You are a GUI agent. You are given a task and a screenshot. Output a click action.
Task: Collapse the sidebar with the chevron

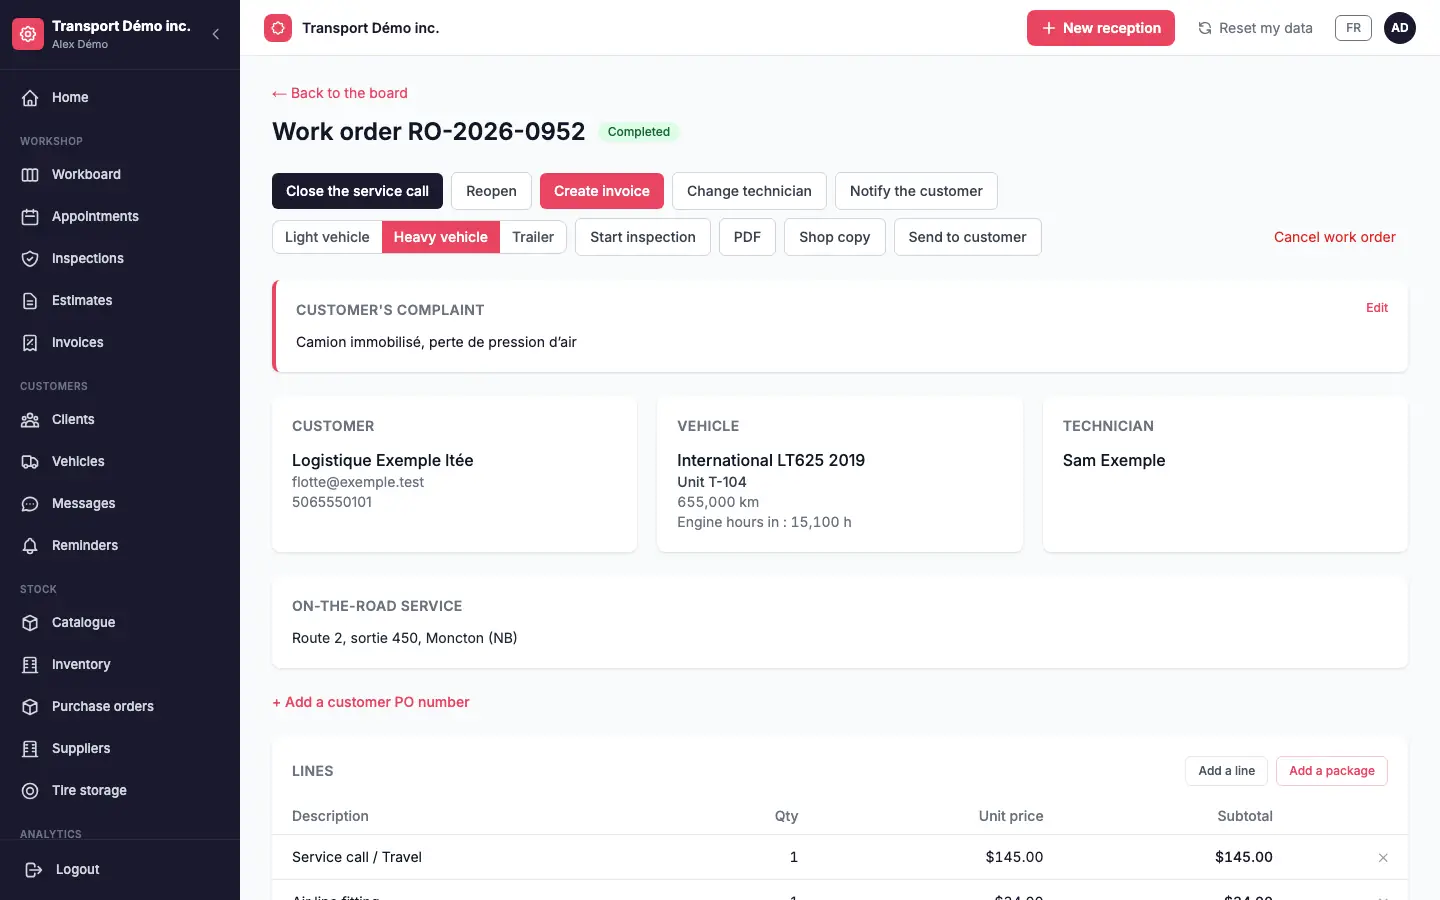click(x=216, y=34)
